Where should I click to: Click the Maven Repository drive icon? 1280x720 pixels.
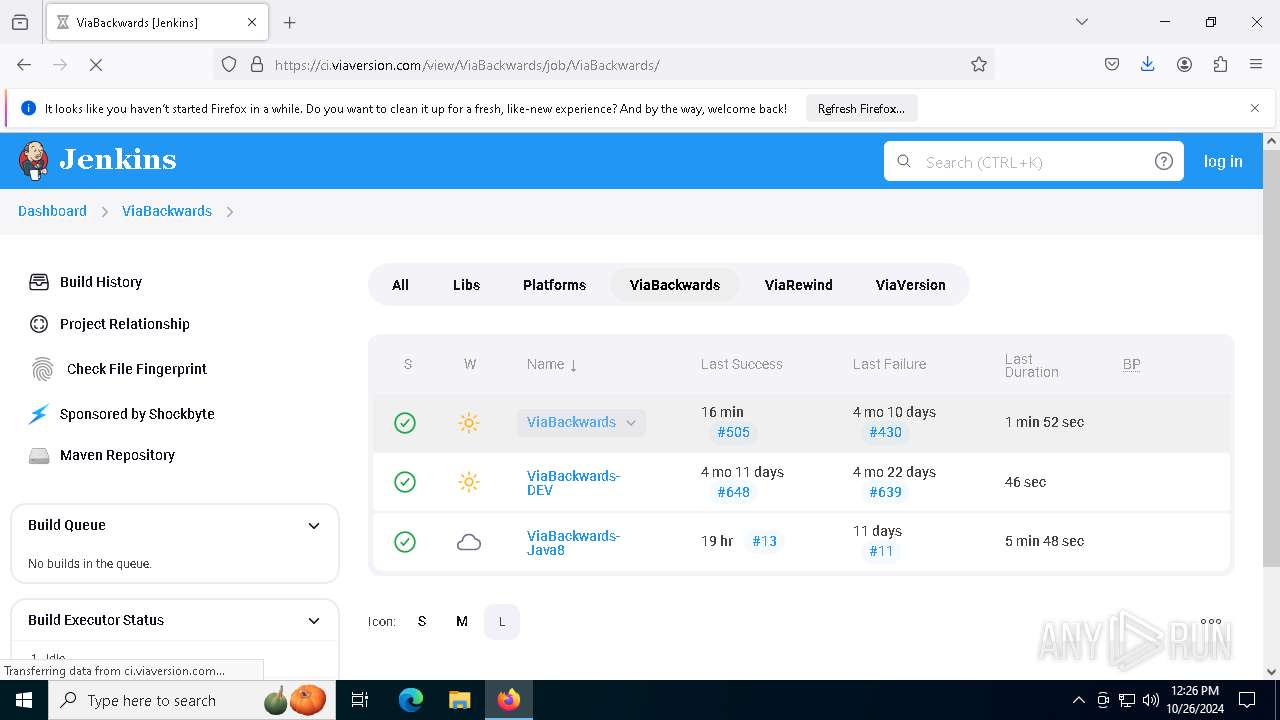point(39,455)
